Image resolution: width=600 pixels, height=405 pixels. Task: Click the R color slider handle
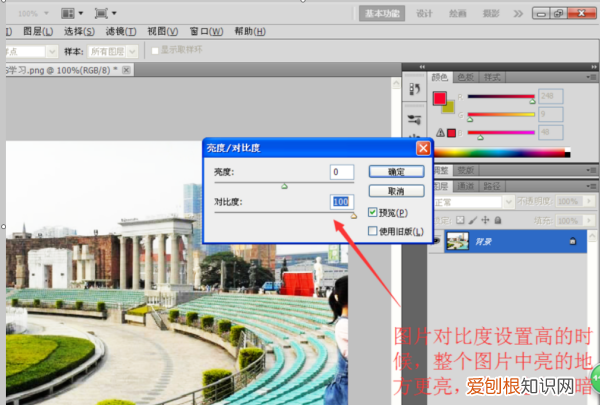coord(532,101)
